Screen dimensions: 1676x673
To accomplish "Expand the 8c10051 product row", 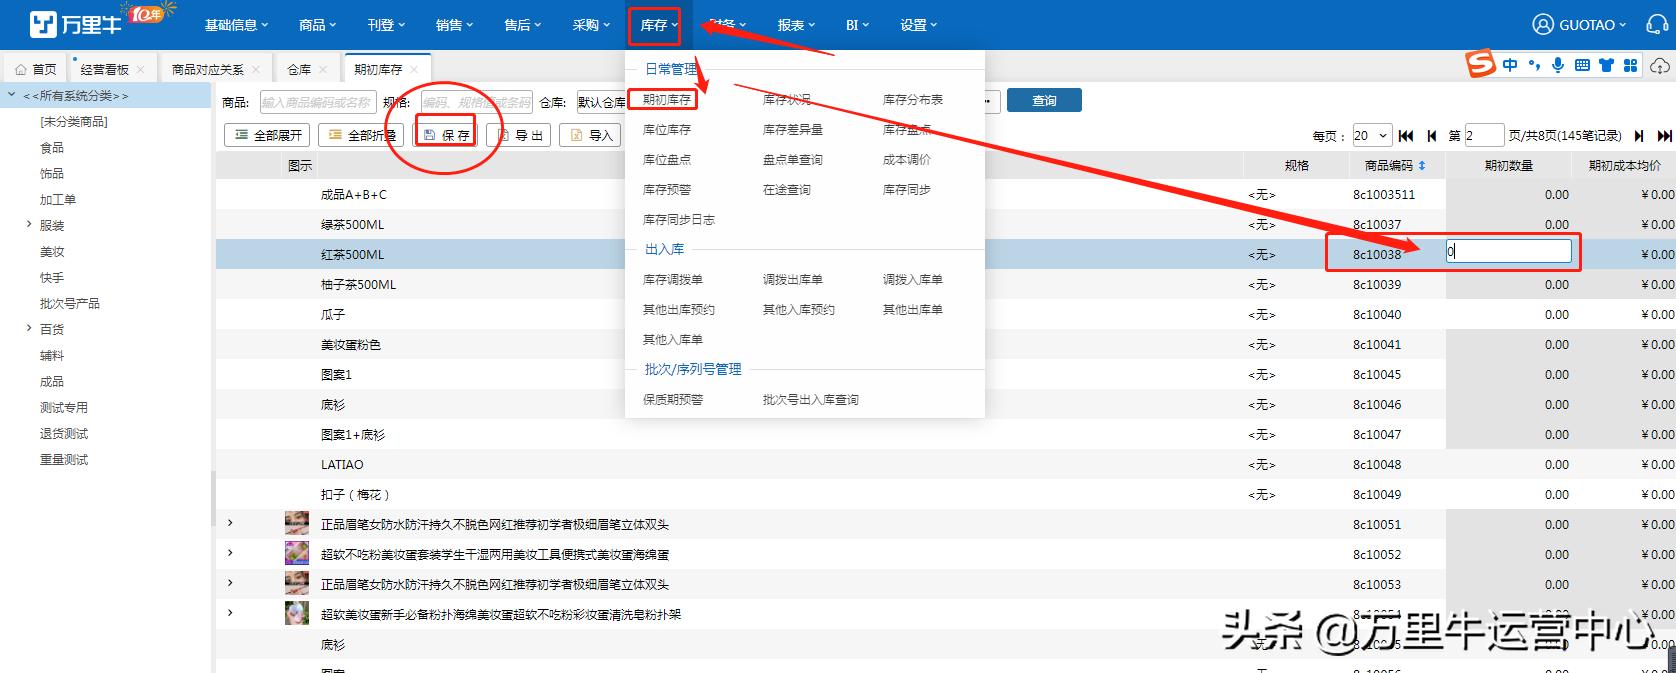I will pyautogui.click(x=230, y=523).
